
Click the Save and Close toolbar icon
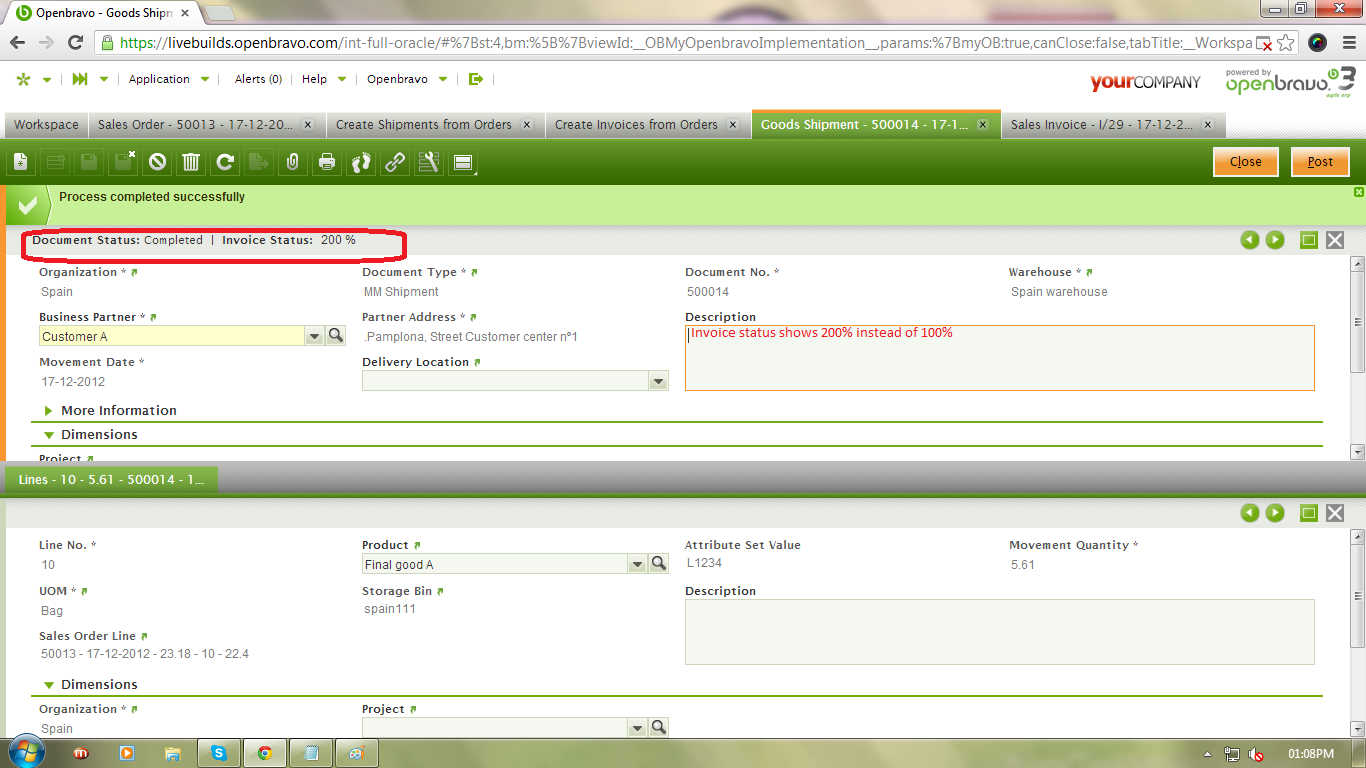[x=124, y=162]
